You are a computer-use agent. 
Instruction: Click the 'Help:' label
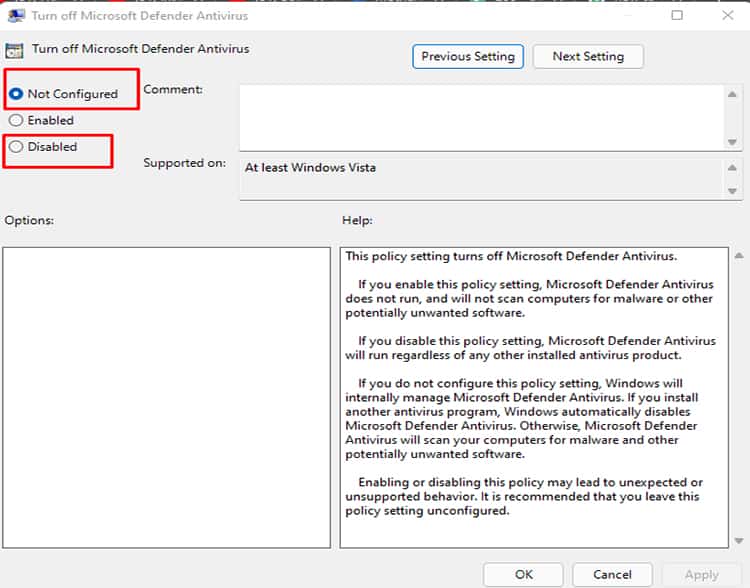pyautogui.click(x=357, y=221)
